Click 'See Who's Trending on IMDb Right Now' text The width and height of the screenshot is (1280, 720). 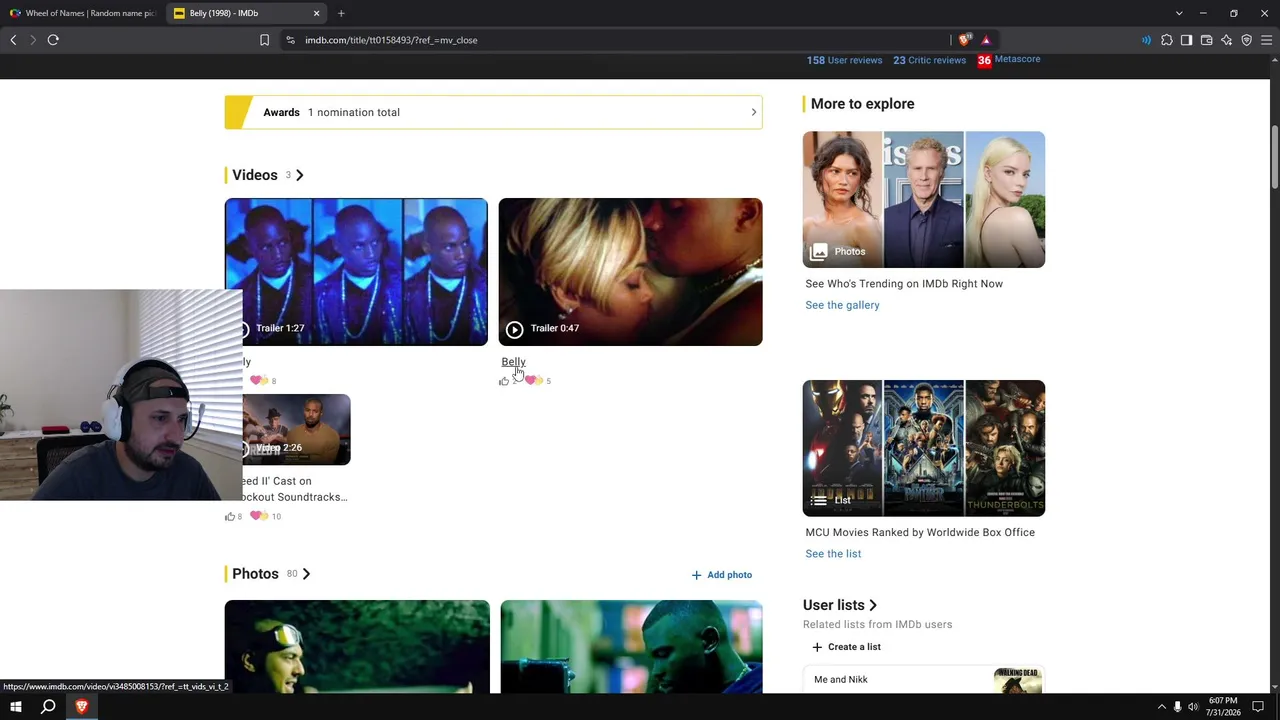pyautogui.click(x=904, y=284)
